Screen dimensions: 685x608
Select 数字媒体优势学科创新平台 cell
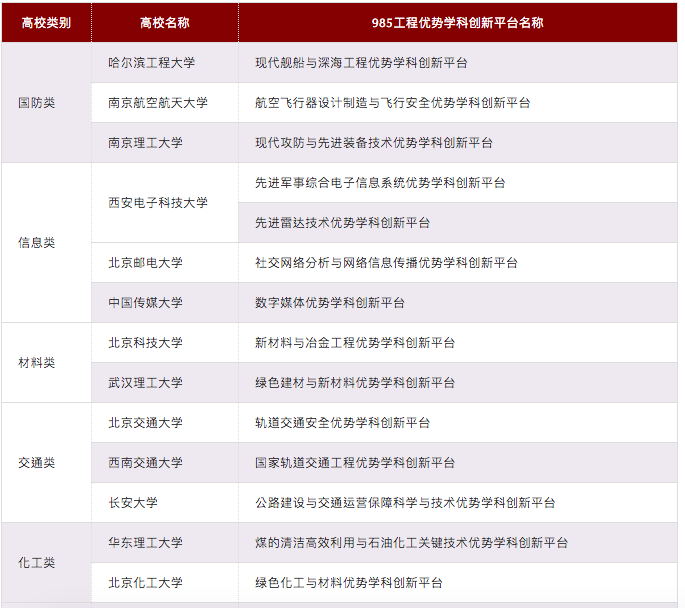(458, 303)
